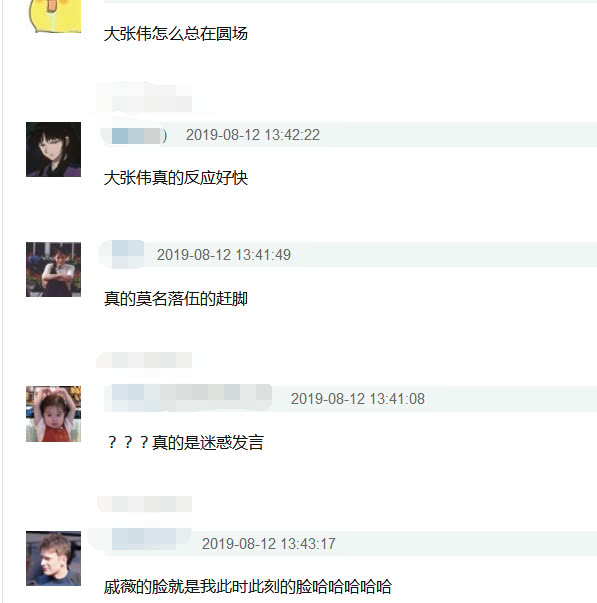Click the timestamp 2019-08-12 13:41:49

tap(223, 255)
